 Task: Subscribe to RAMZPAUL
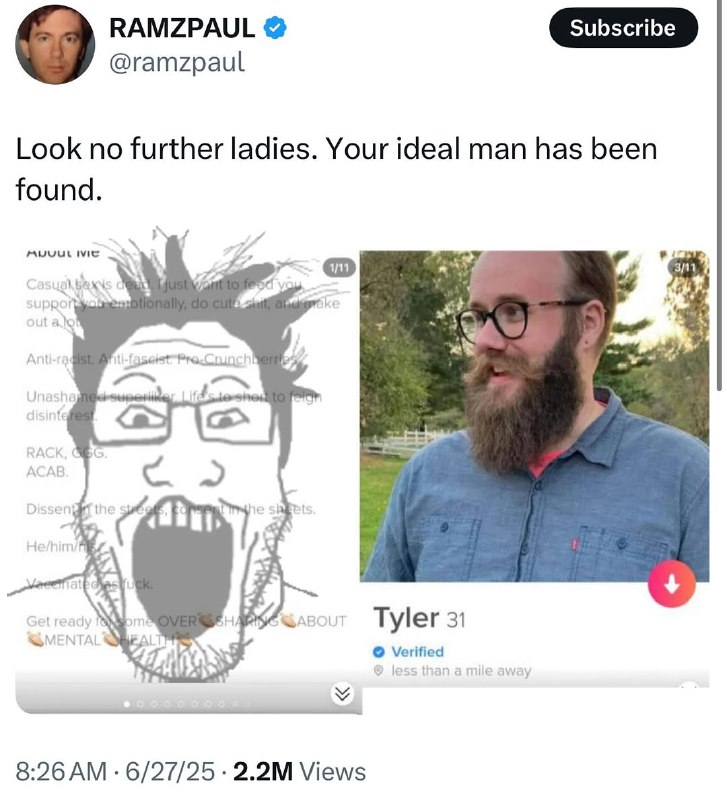[x=623, y=28]
